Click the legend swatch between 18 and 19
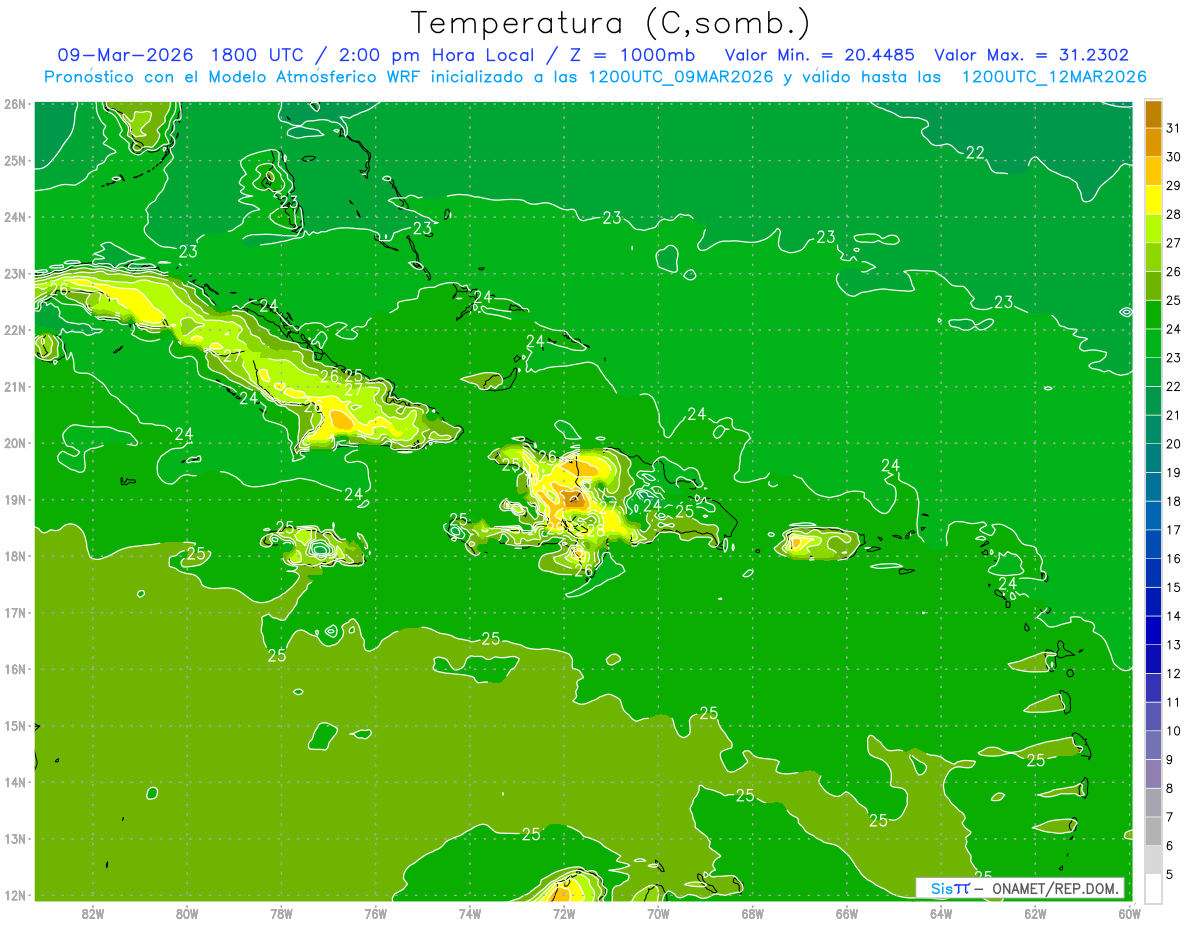Screen dimensions: 1200x927 tap(1153, 487)
